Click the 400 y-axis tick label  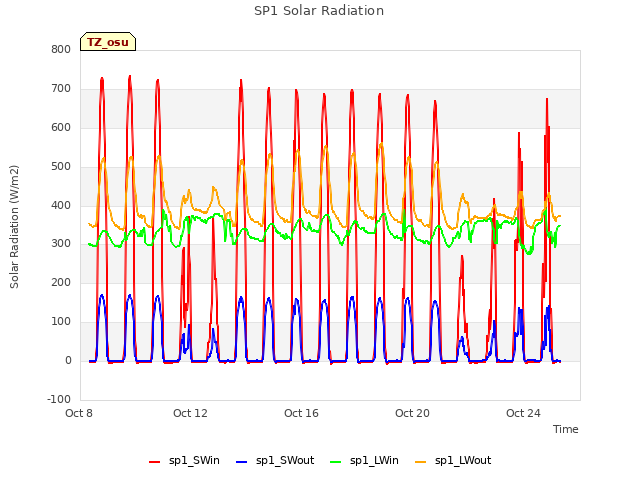[x=61, y=205]
